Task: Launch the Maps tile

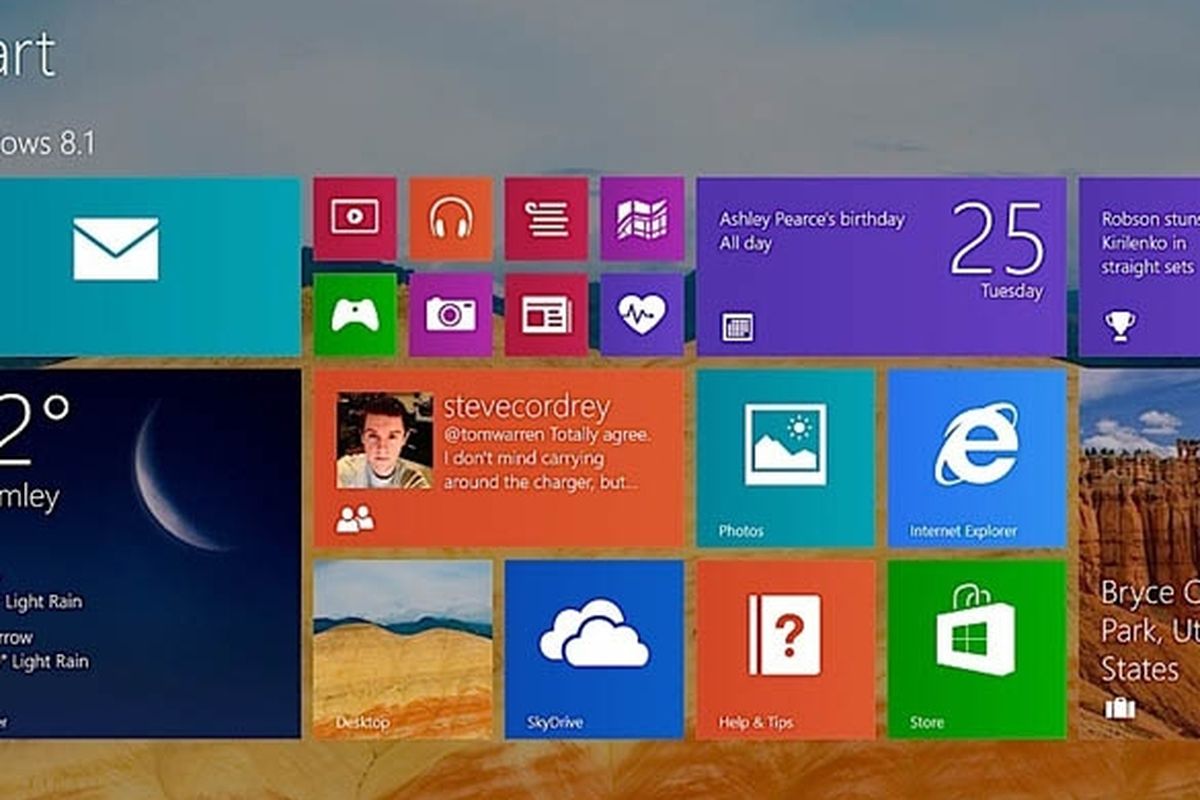Action: (x=642, y=219)
